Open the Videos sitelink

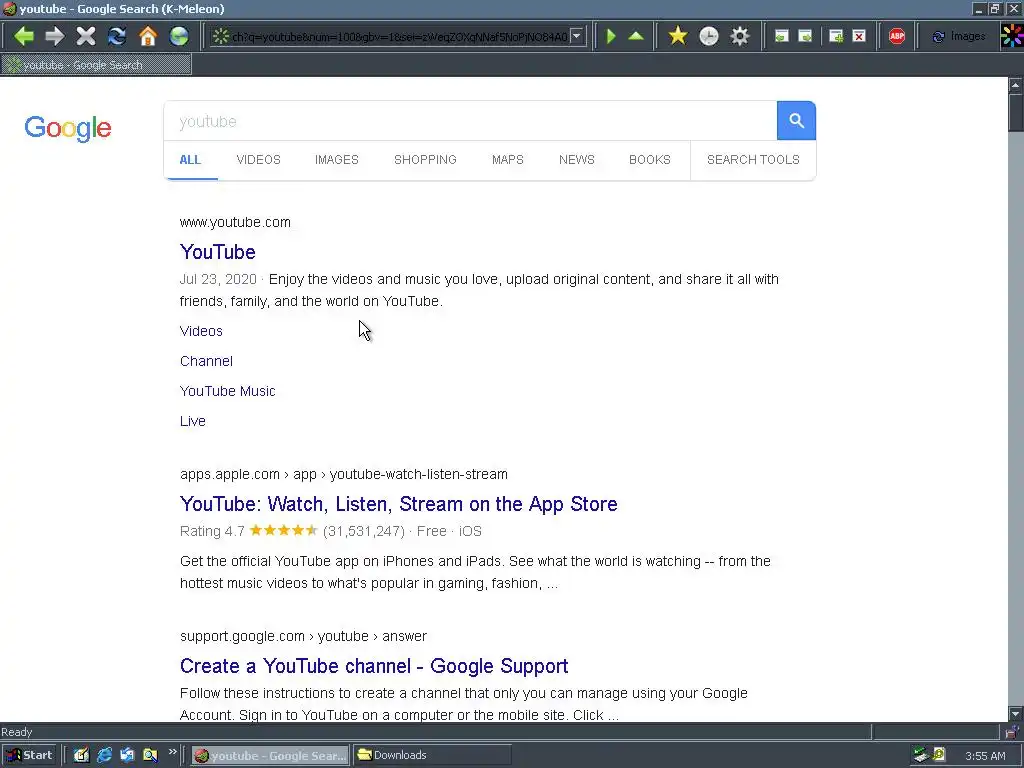tap(201, 331)
